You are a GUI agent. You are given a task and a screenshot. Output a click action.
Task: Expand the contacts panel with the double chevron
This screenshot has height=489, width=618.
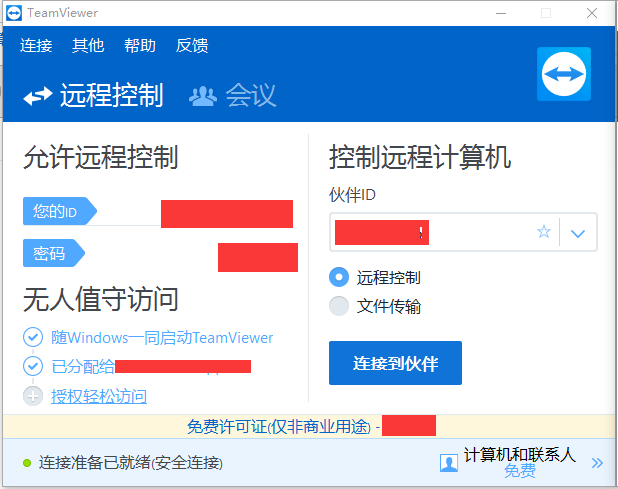[597, 463]
